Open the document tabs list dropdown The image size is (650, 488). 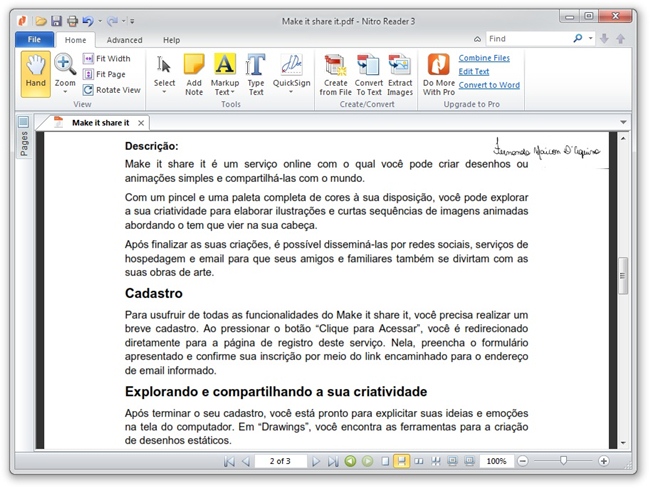click(x=623, y=122)
